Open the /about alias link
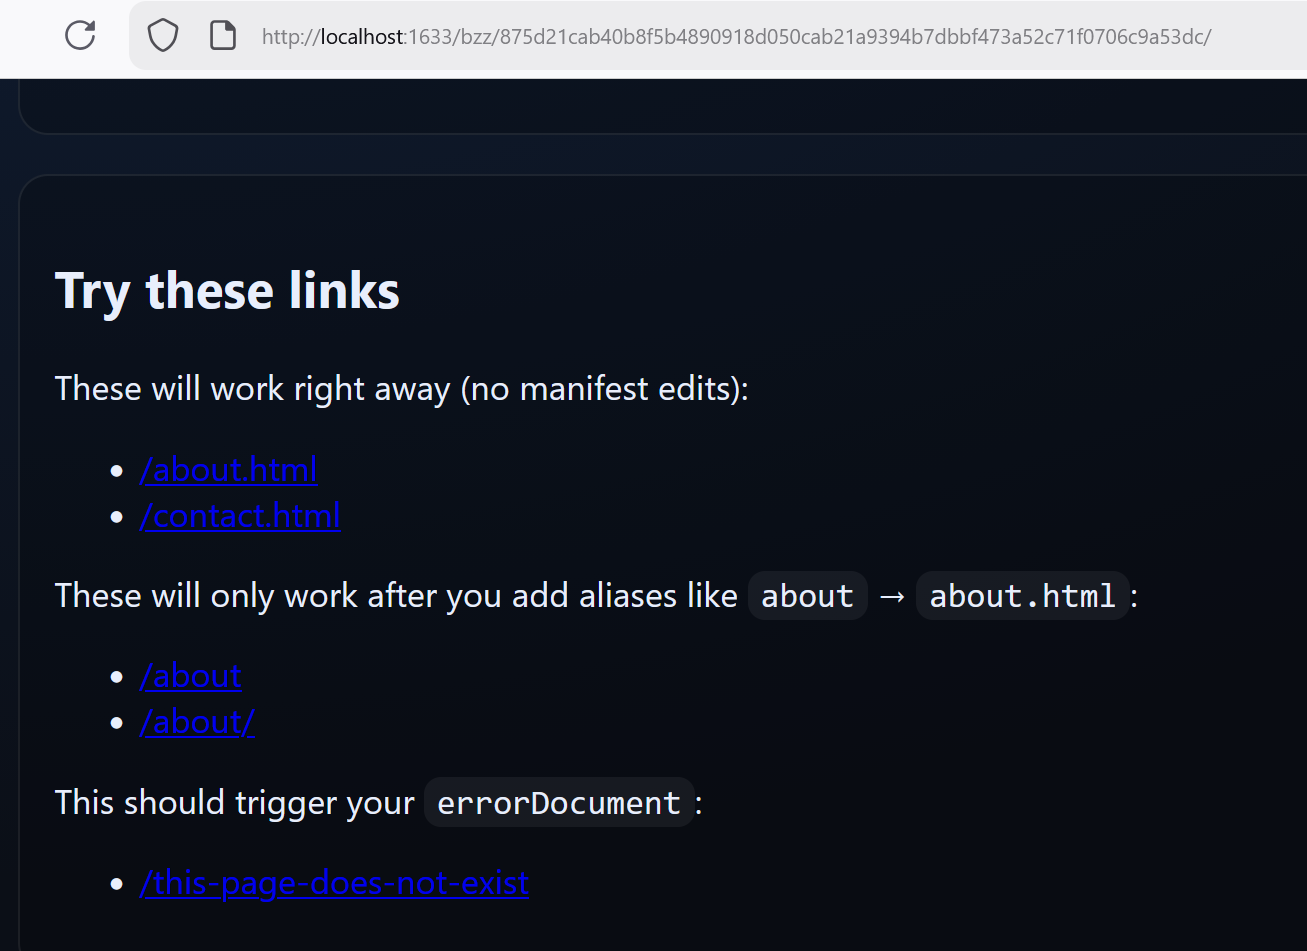1307x951 pixels. pos(190,677)
